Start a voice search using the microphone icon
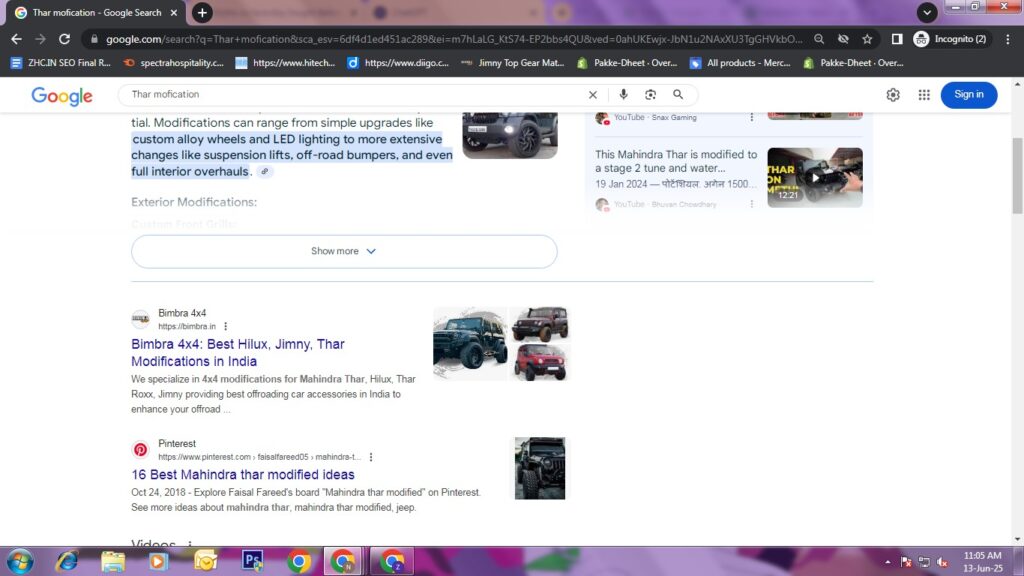The width and height of the screenshot is (1024, 576). click(623, 94)
